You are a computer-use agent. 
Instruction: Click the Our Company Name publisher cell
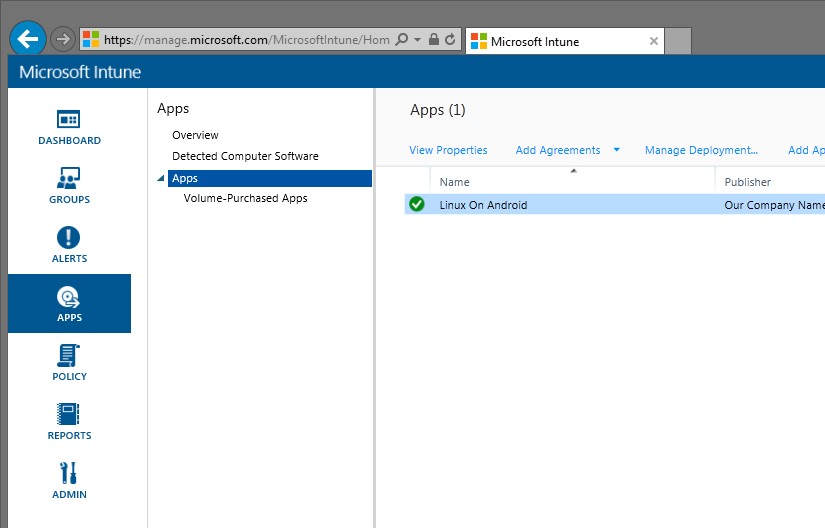click(x=774, y=205)
